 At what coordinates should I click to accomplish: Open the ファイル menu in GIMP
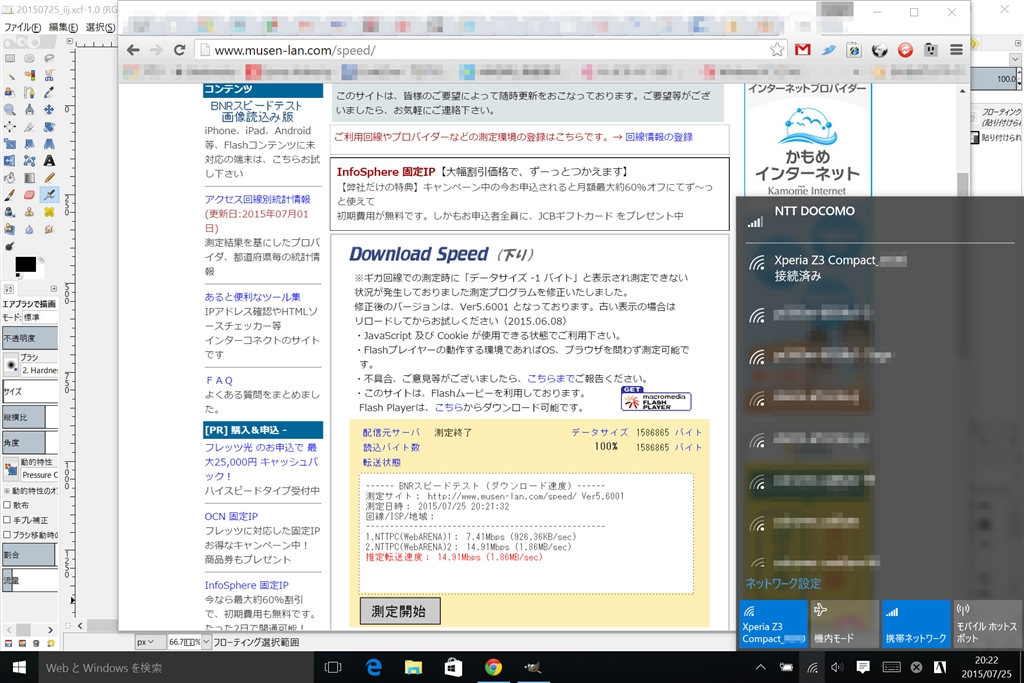[23, 27]
